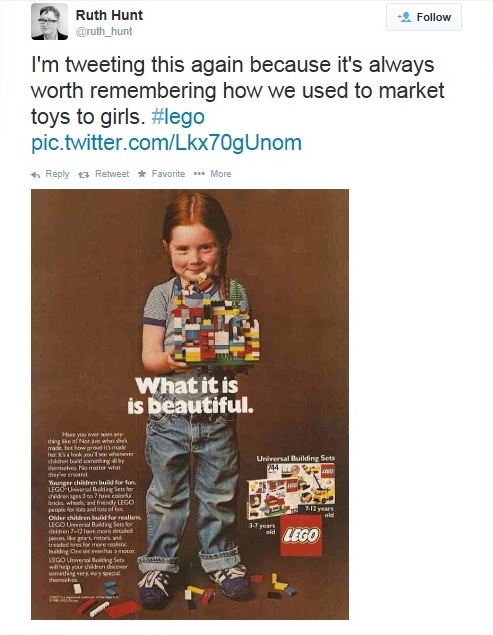
Task: Click the Universal Building Sets boxes picture
Action: click(291, 491)
